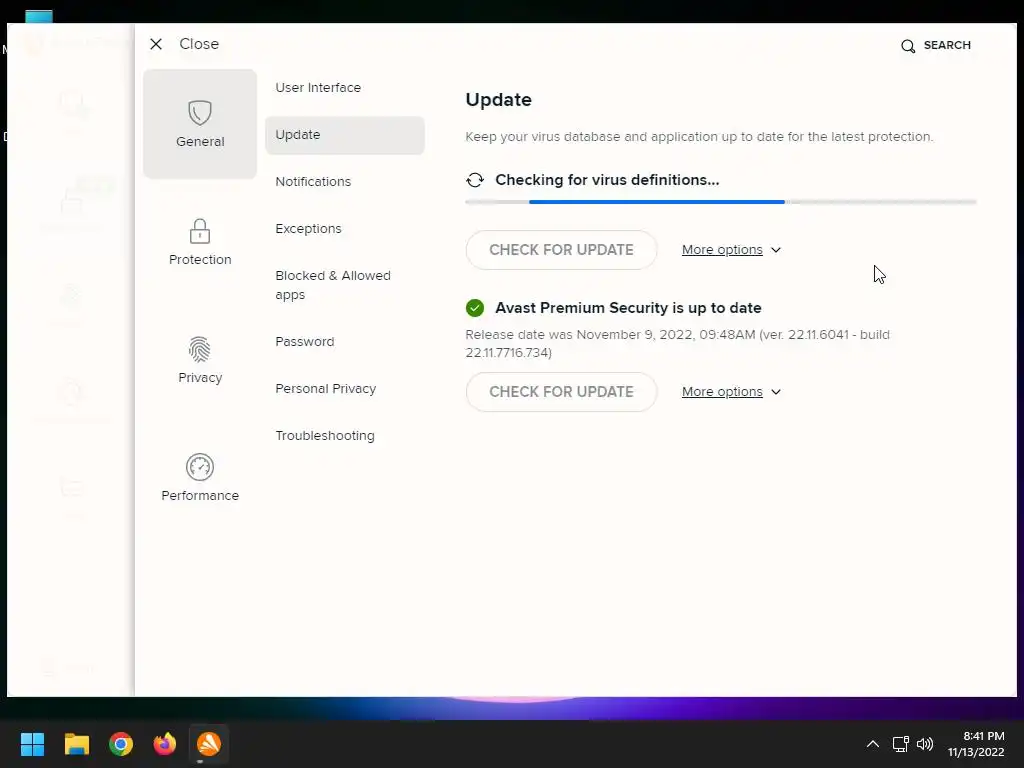Click the 'Avast Premium Security is up to date' text
The height and width of the screenshot is (768, 1024).
[x=628, y=308]
